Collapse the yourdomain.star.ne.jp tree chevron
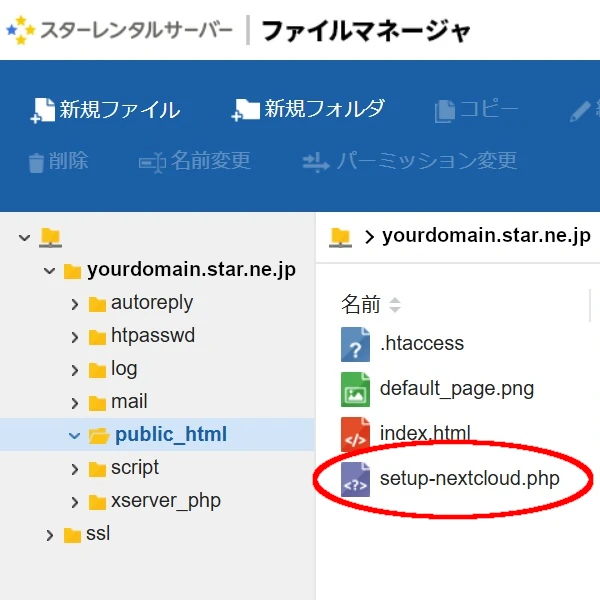 click(49, 271)
